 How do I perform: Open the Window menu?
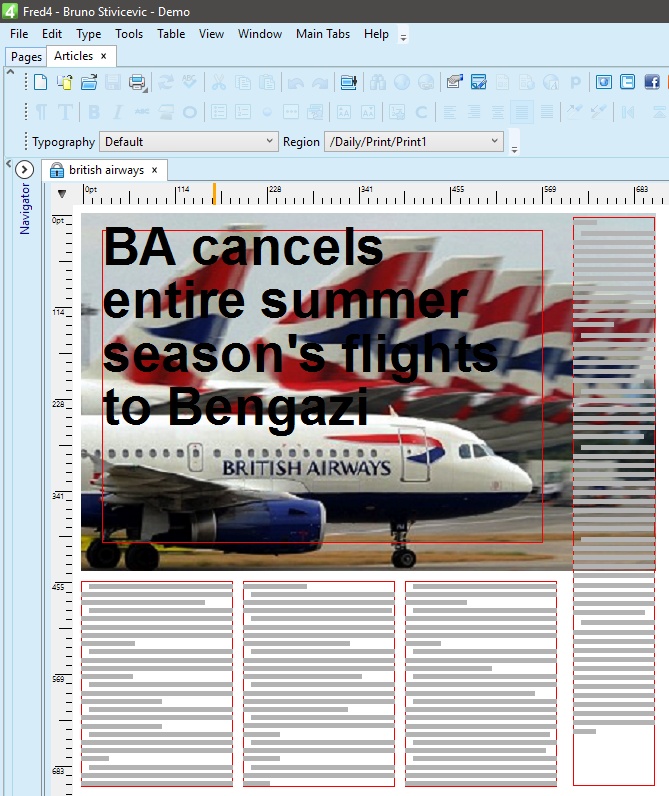260,34
